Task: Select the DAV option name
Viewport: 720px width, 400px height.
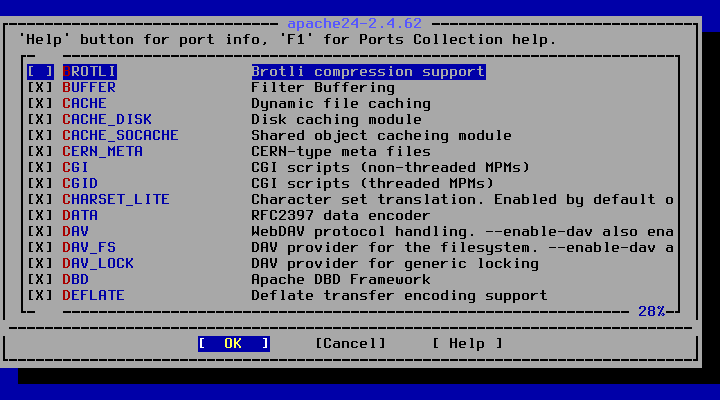Action: (76, 231)
